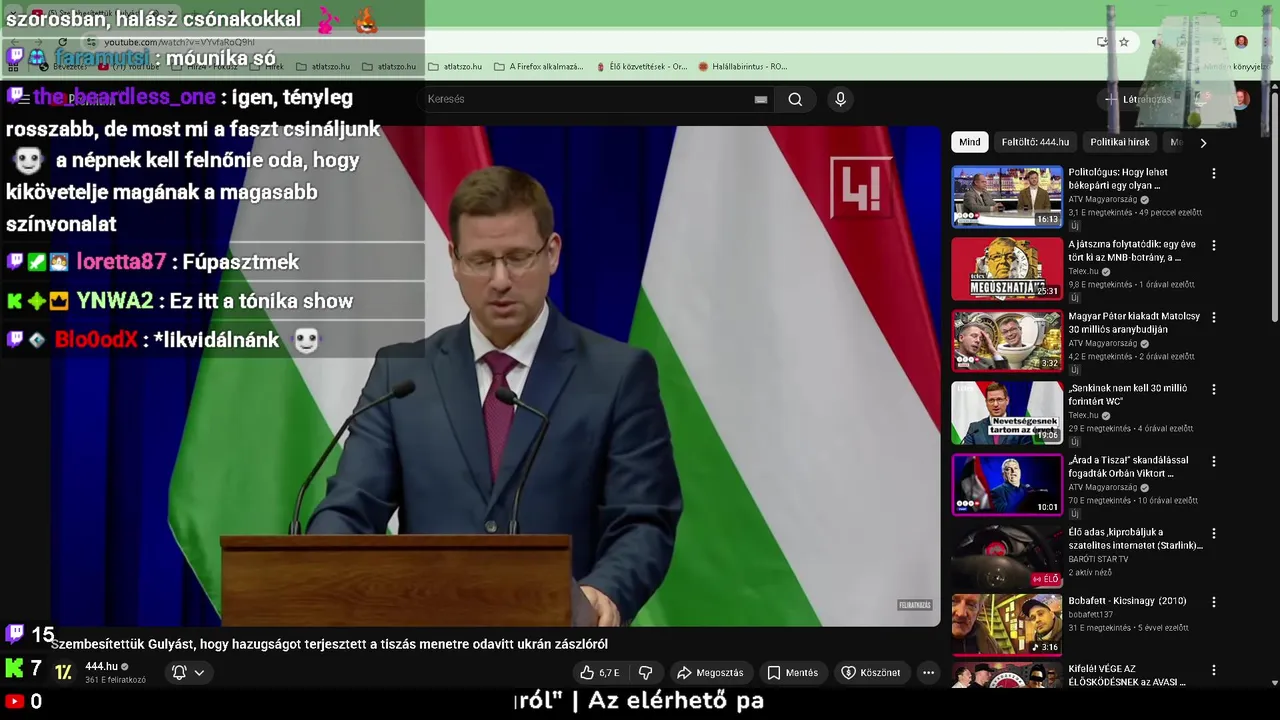Like the video with thumbs-up button

pos(600,673)
